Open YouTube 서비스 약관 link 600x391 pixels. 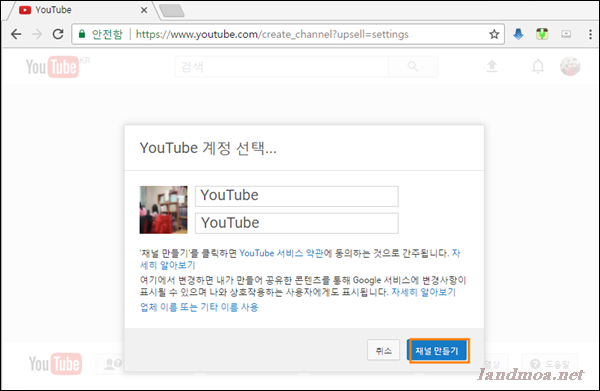click(281, 253)
